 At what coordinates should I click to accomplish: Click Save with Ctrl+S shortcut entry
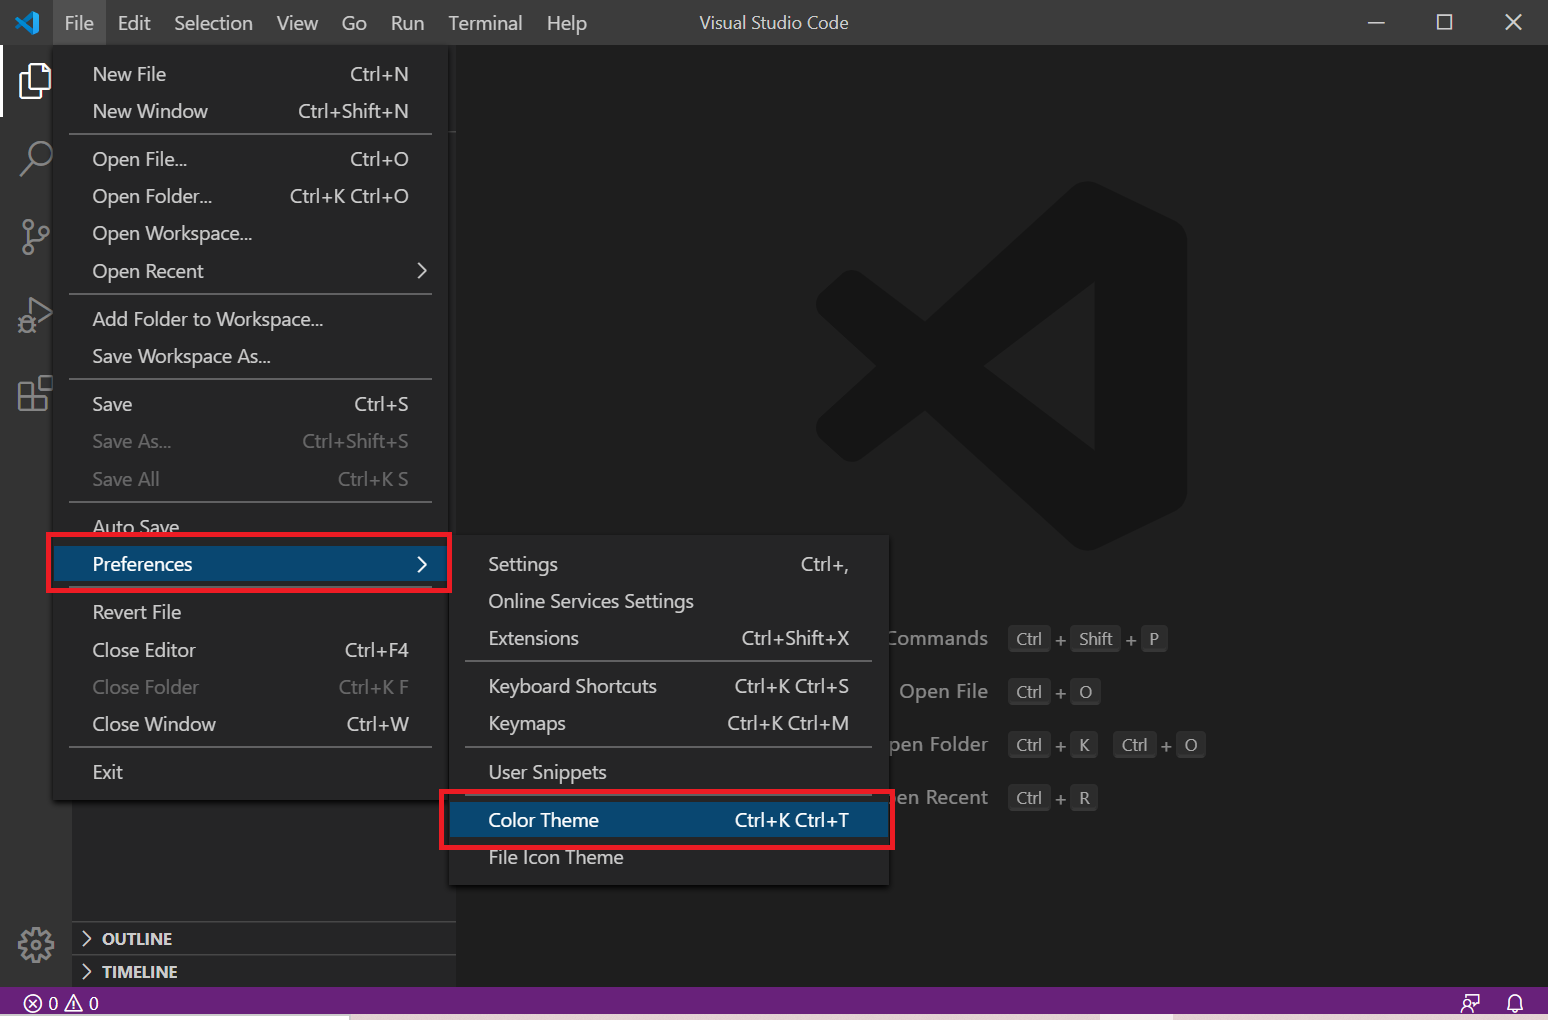(250, 404)
